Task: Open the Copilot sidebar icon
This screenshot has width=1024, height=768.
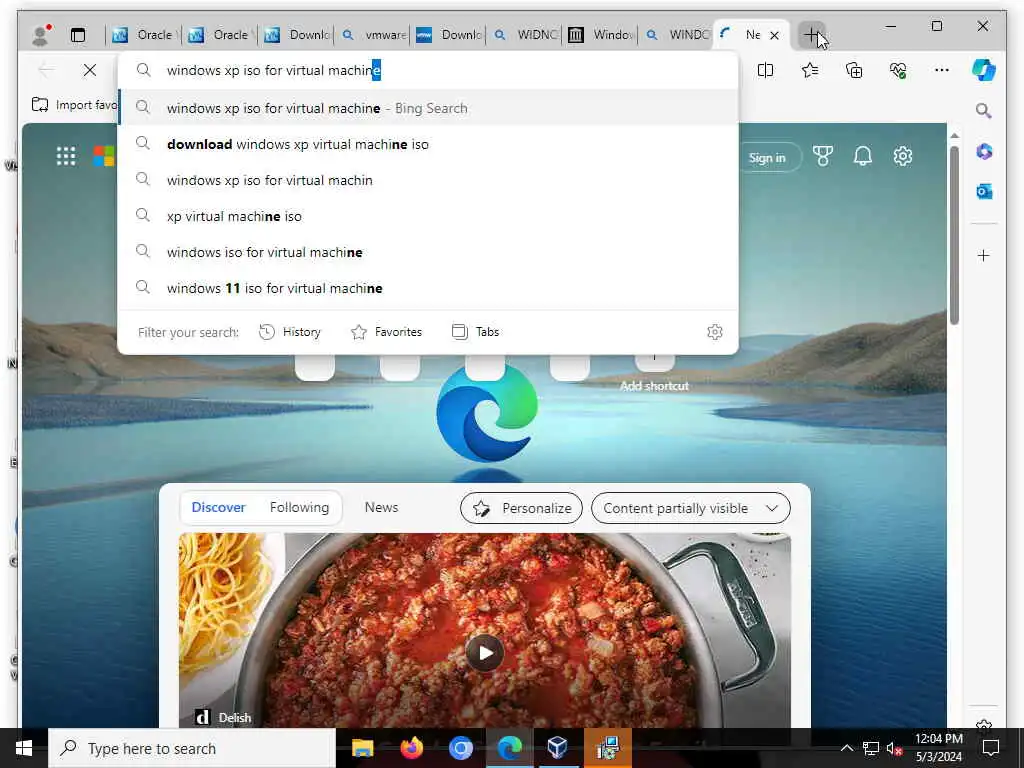Action: pos(984,70)
